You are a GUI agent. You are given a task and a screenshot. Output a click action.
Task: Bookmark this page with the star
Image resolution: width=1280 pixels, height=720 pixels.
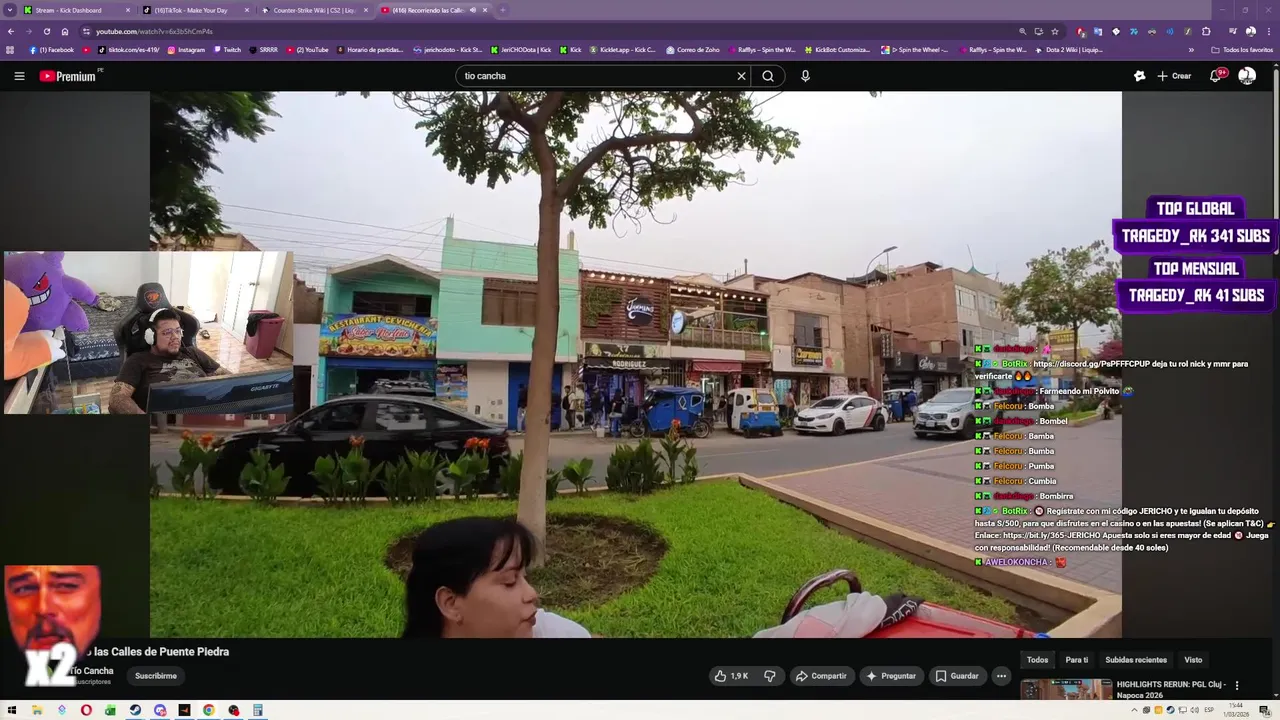(x=1054, y=31)
